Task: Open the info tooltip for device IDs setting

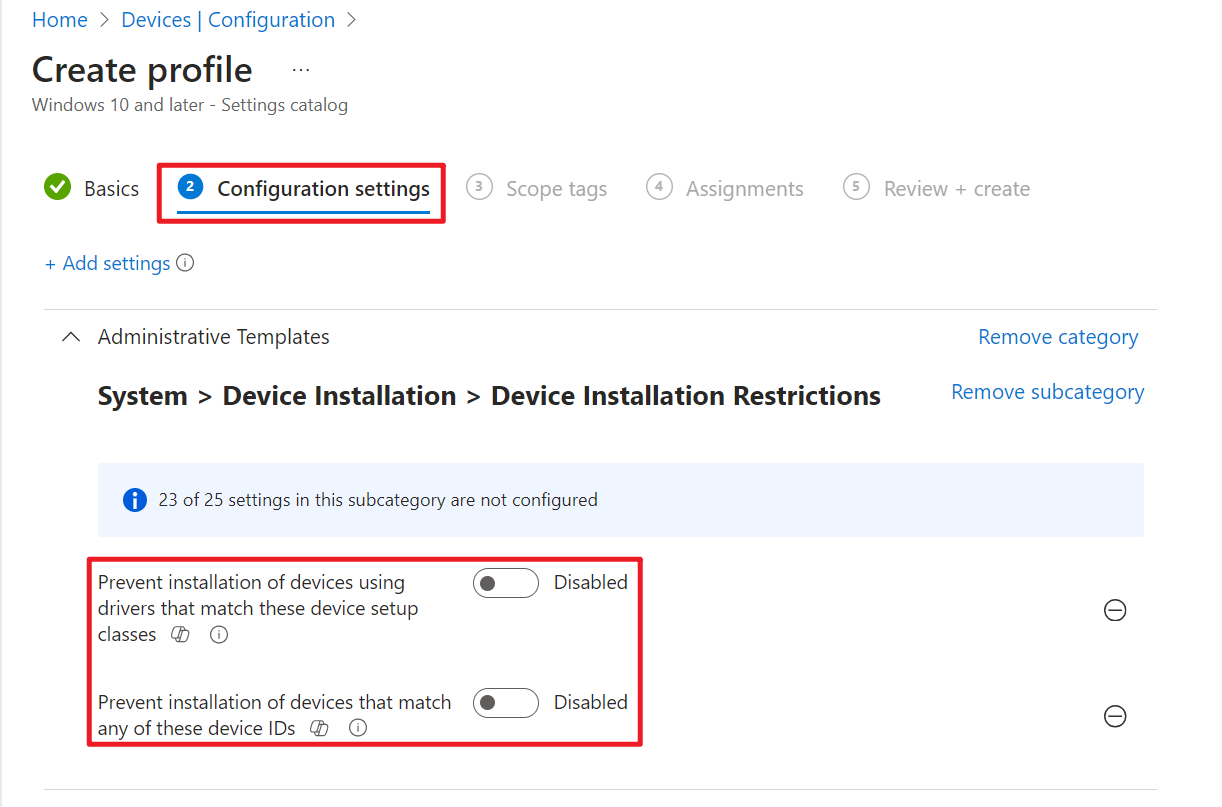Action: (357, 728)
